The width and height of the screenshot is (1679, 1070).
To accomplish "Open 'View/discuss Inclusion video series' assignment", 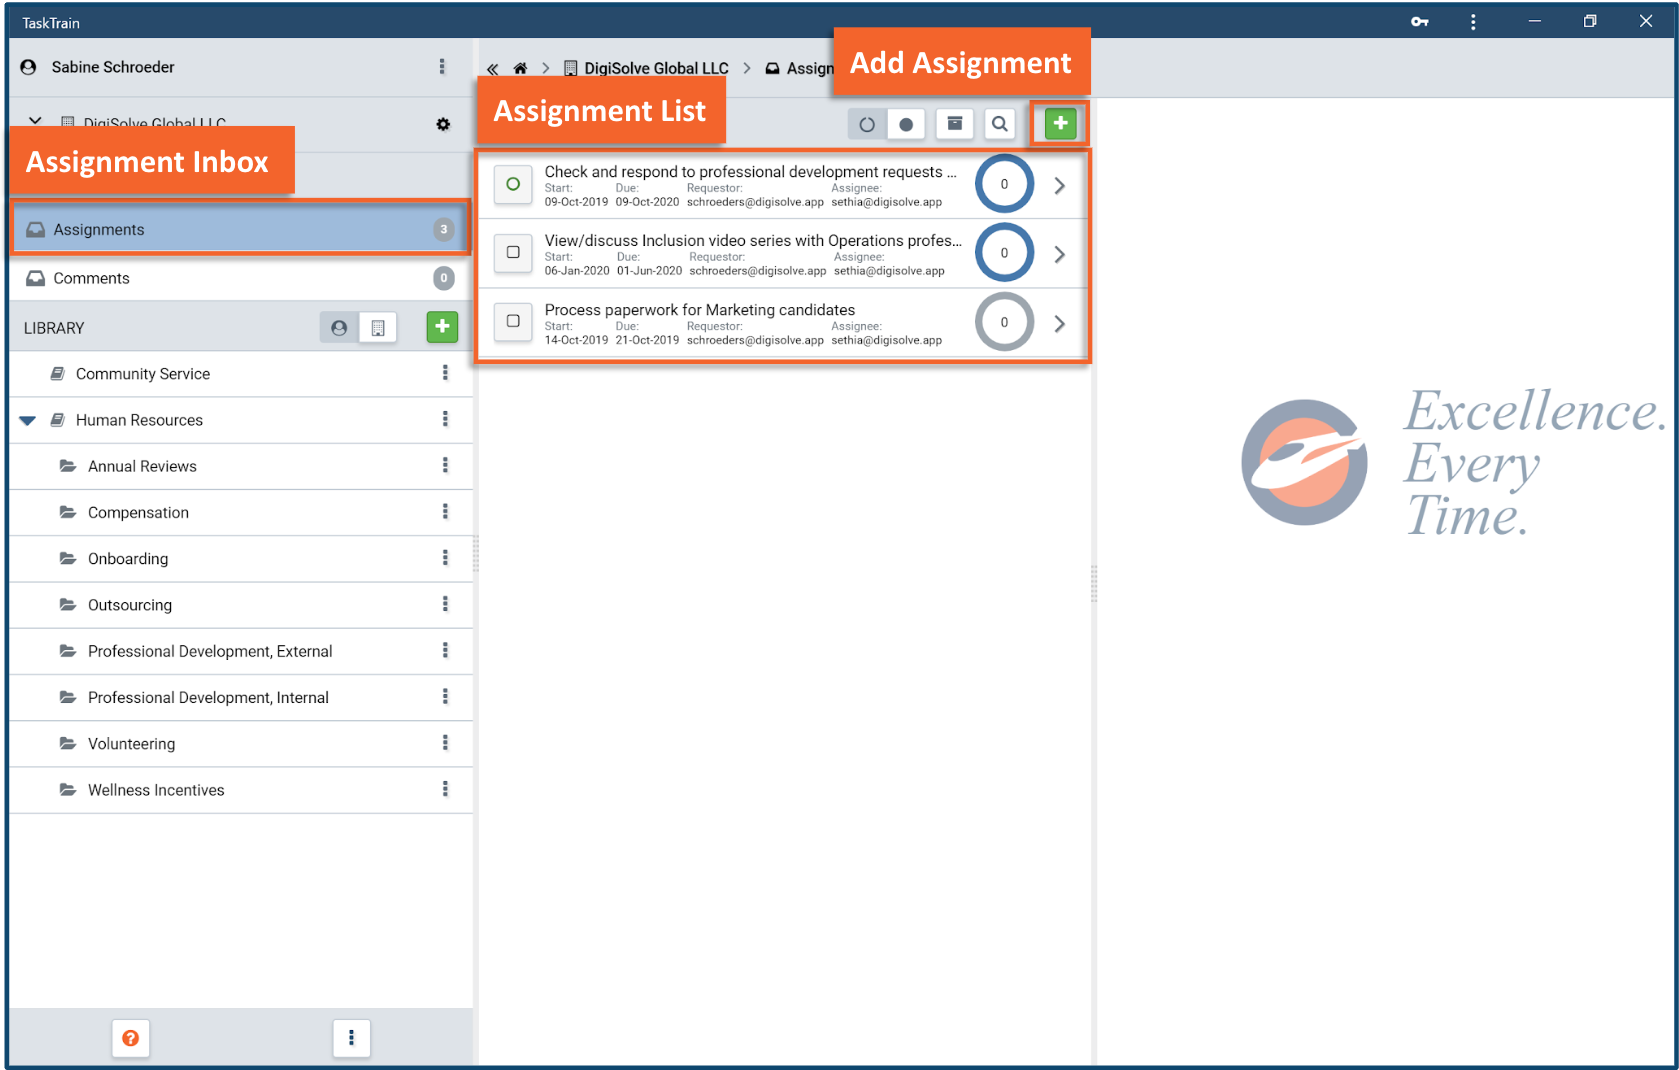I will [753, 240].
